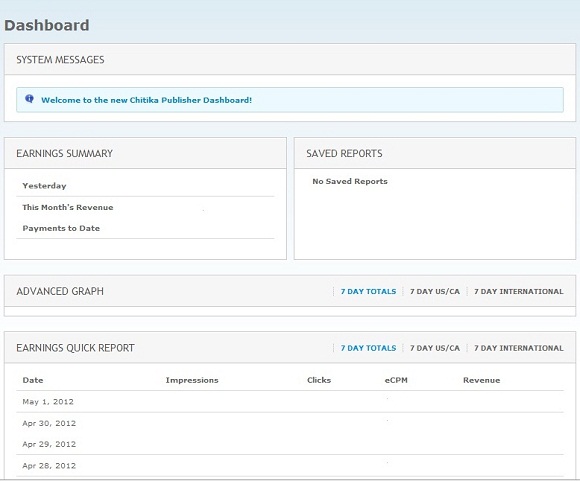Screen dimensions: 580x481
Task: Select the Apr 30, 2012 report row
Action: (290, 423)
